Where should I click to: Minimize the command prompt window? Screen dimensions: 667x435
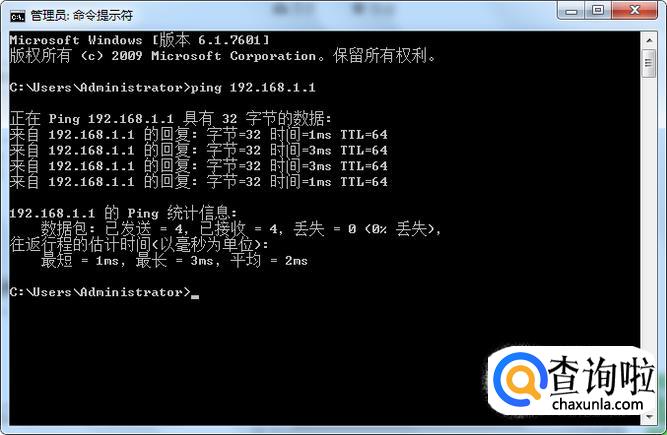tap(571, 11)
